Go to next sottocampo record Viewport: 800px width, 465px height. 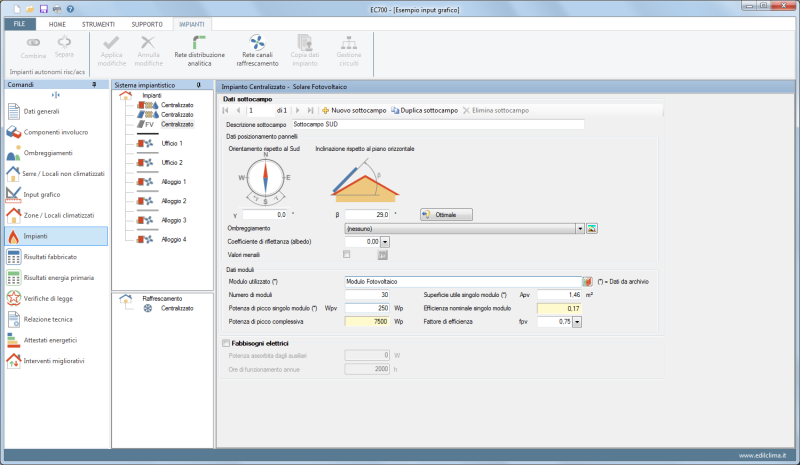coord(297,110)
